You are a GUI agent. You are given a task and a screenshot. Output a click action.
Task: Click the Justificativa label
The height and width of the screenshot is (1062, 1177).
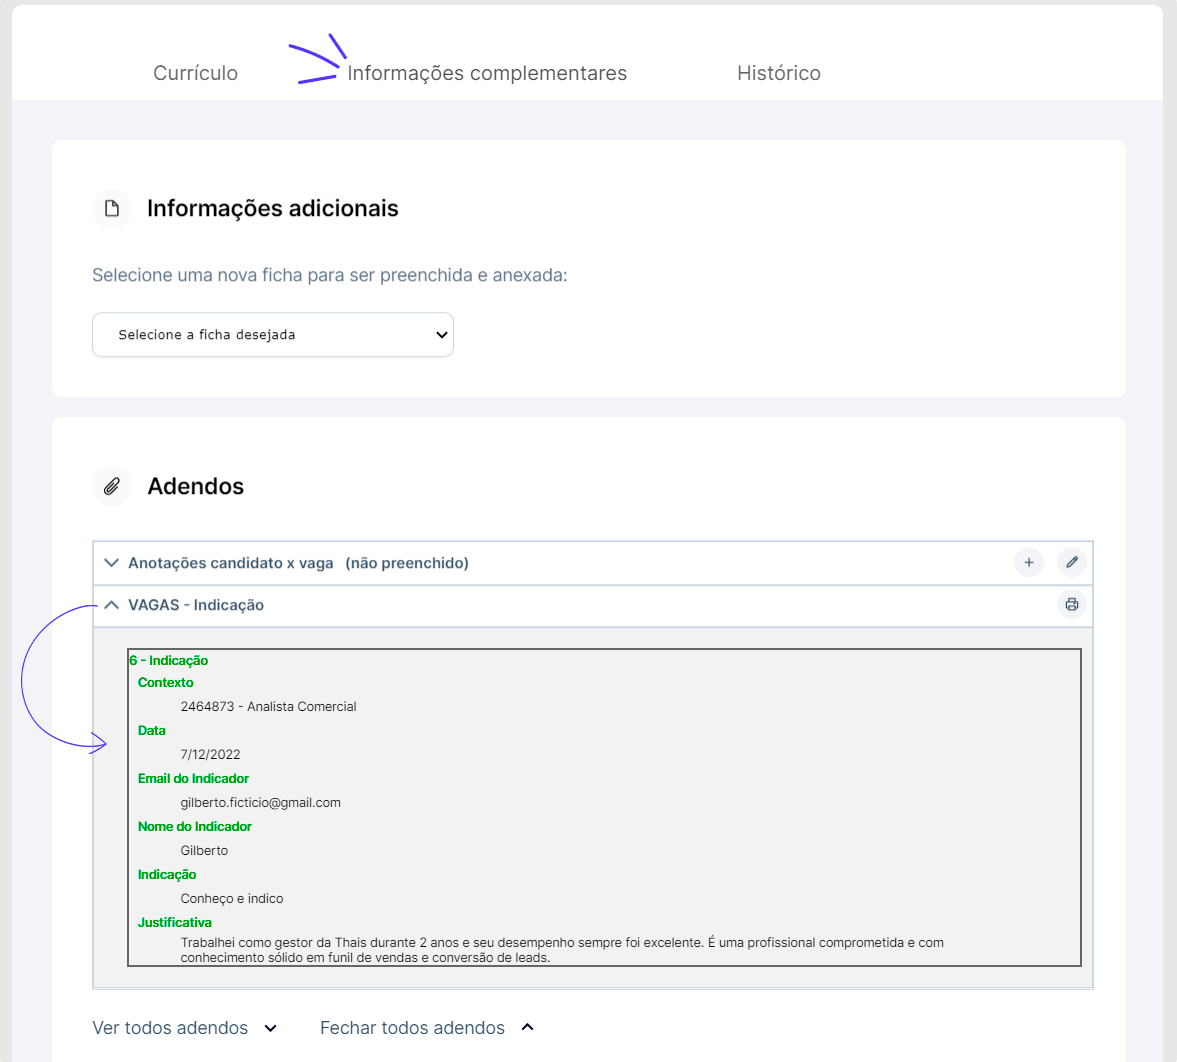tap(175, 922)
